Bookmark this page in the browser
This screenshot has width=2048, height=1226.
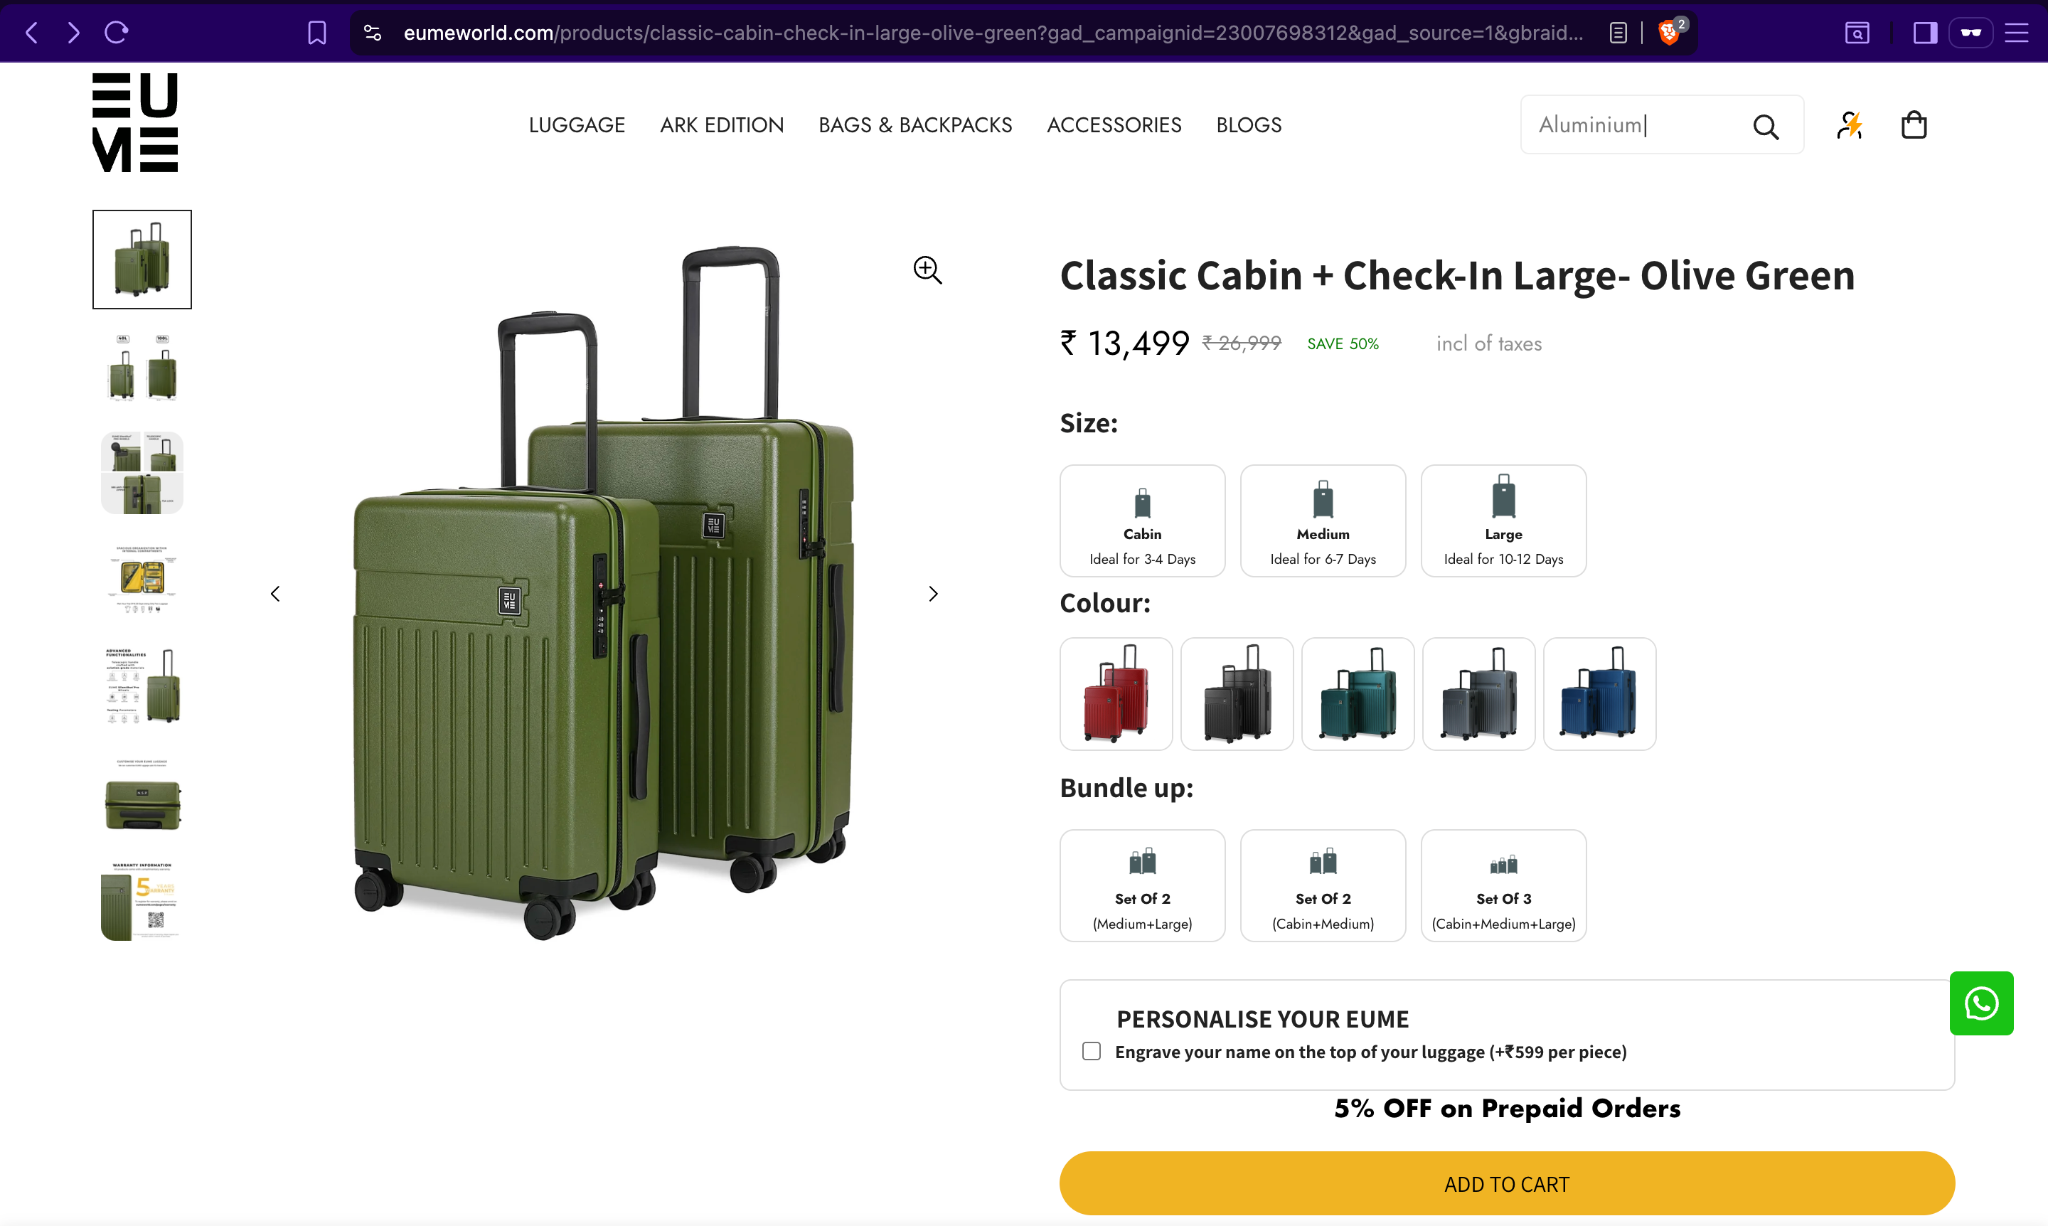[x=317, y=33]
